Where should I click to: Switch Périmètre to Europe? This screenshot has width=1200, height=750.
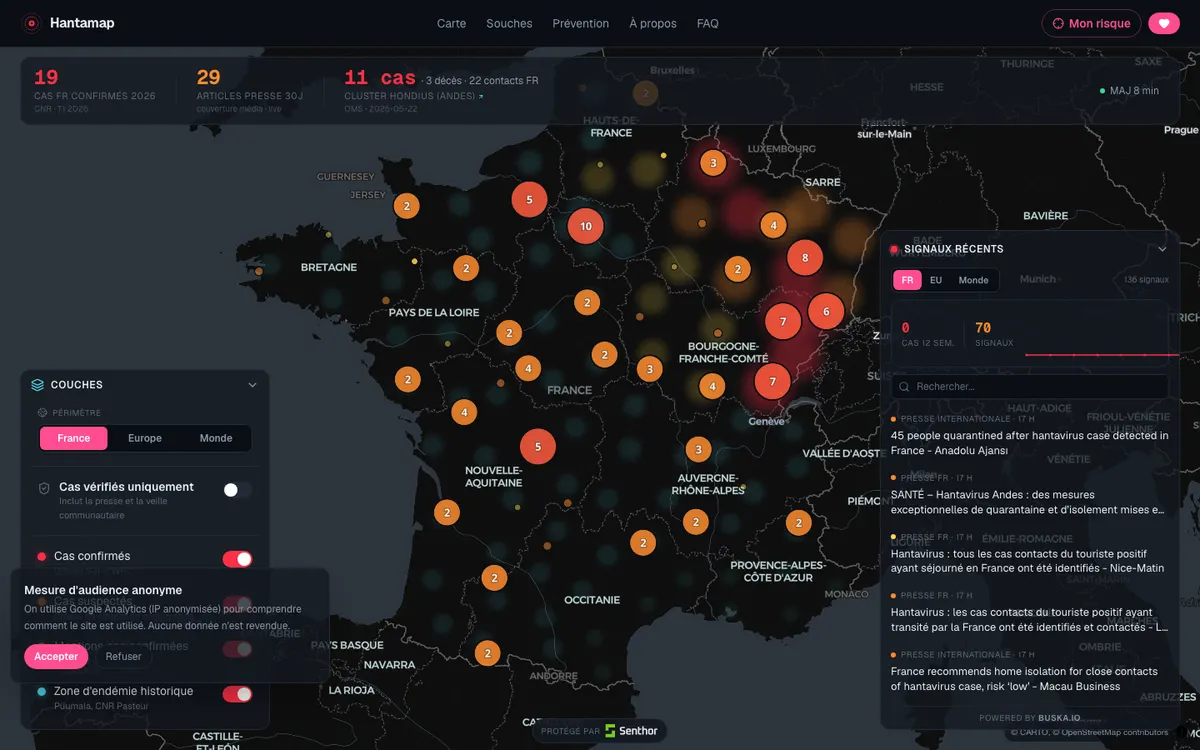point(145,438)
